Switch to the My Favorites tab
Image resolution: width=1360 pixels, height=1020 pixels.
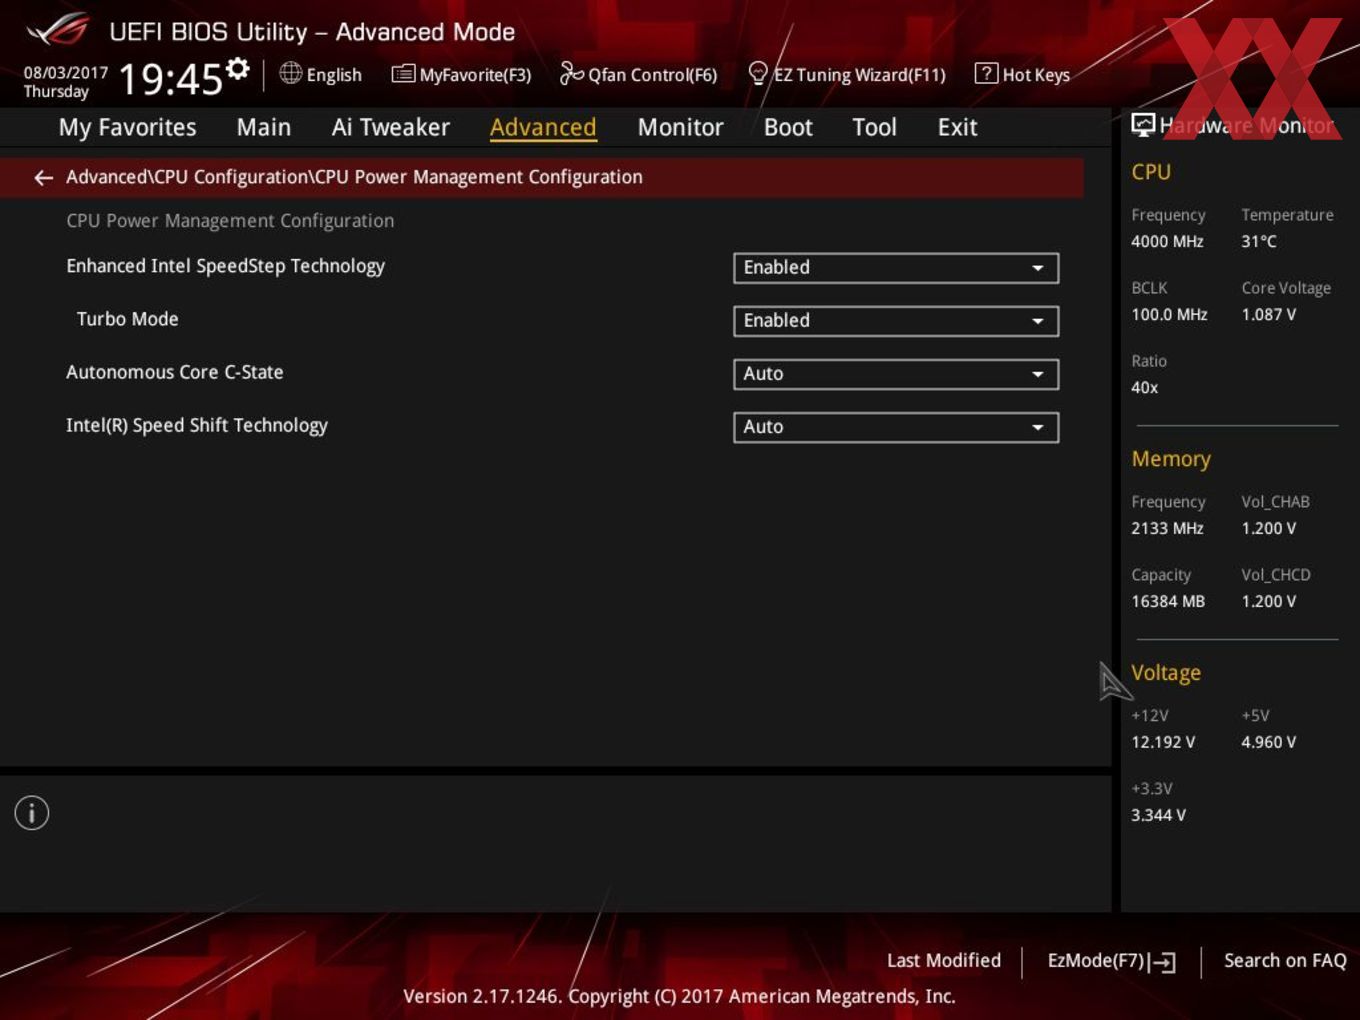pos(127,128)
